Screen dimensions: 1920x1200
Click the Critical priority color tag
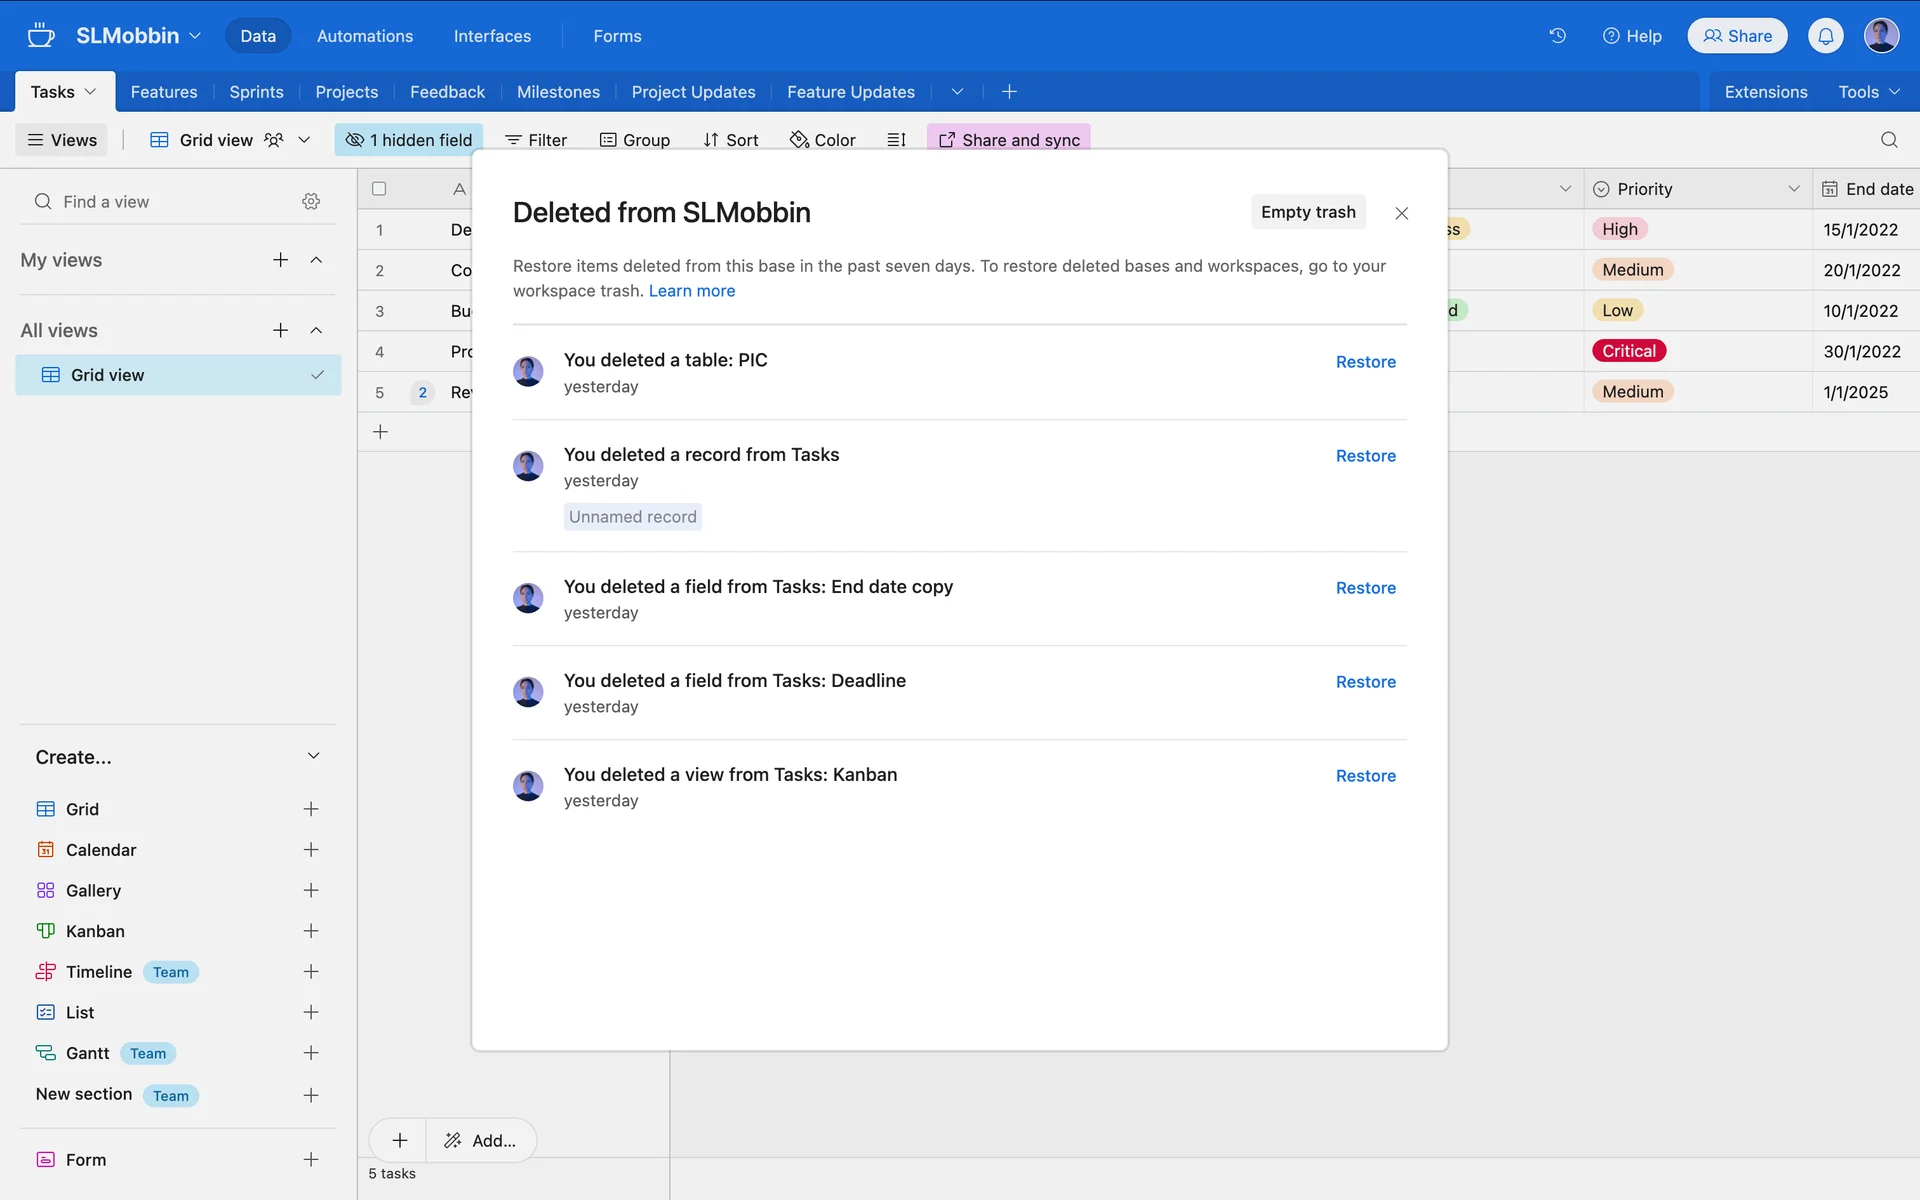coord(1629,351)
